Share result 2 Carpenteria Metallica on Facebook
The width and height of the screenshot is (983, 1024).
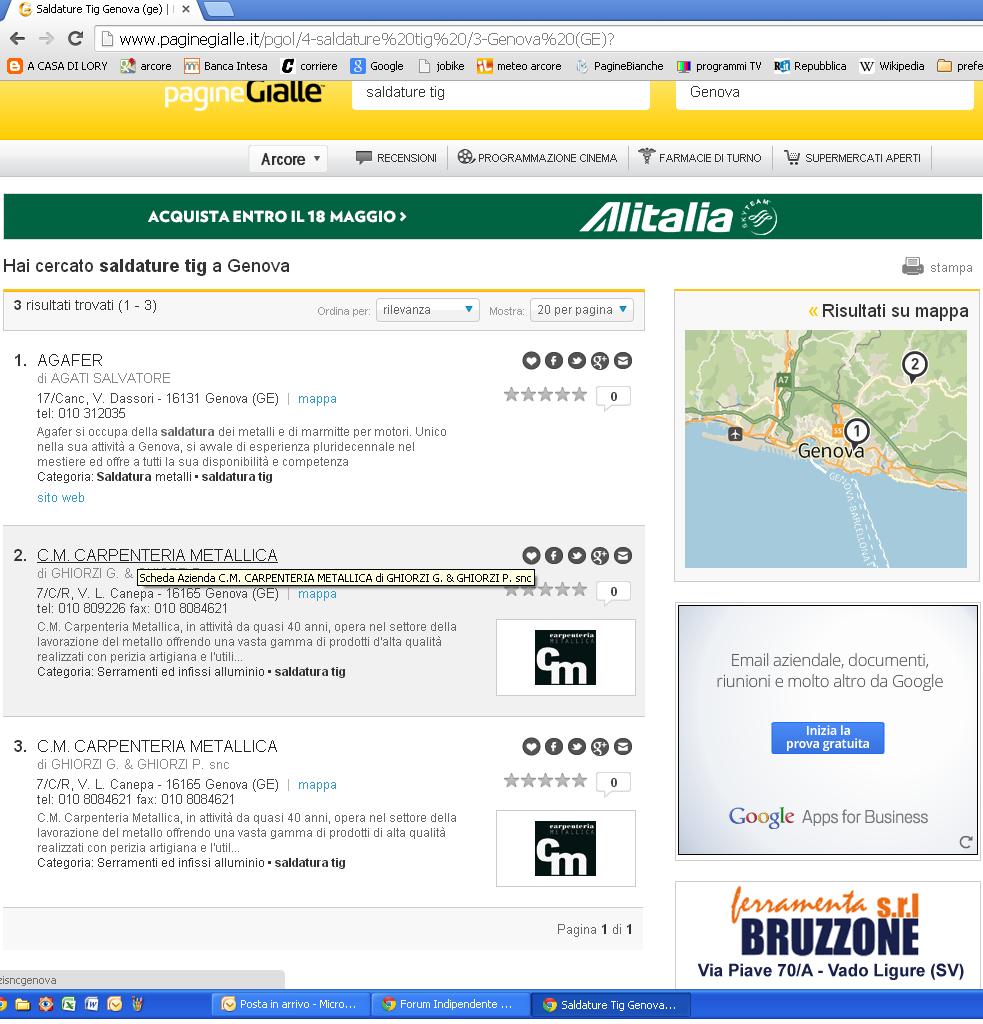click(554, 556)
